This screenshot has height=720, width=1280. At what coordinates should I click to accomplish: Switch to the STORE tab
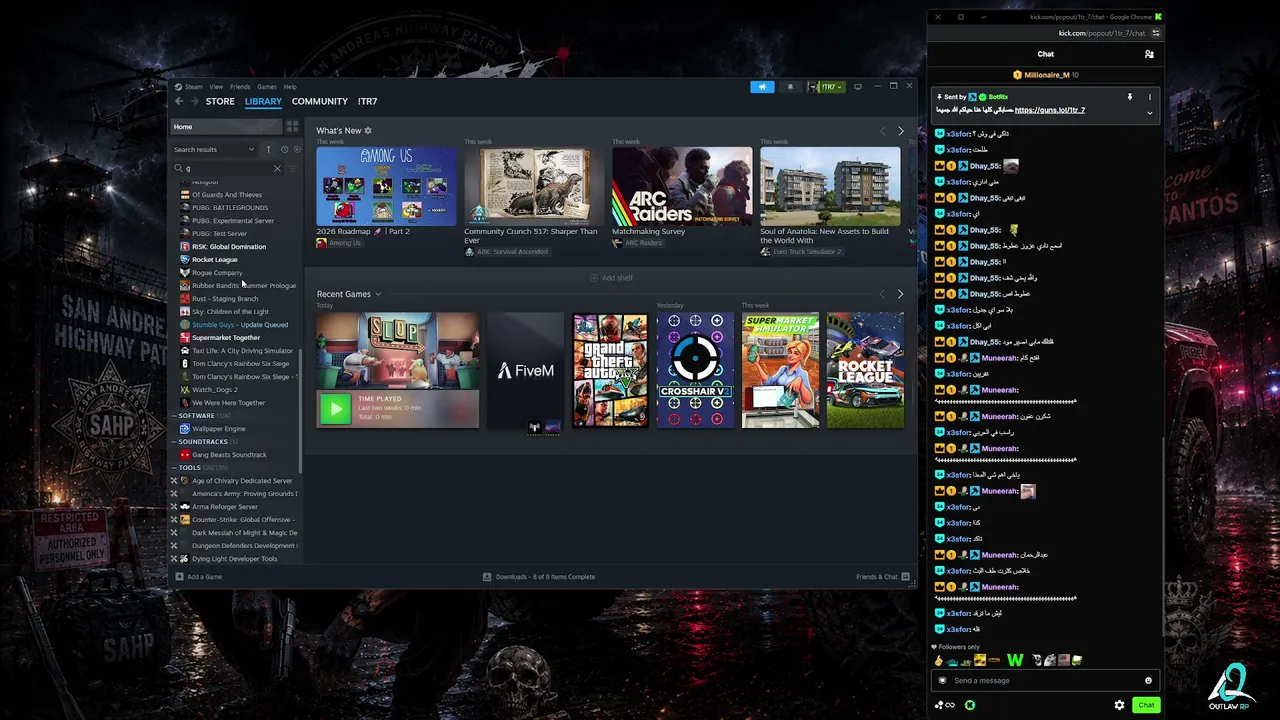click(x=220, y=101)
